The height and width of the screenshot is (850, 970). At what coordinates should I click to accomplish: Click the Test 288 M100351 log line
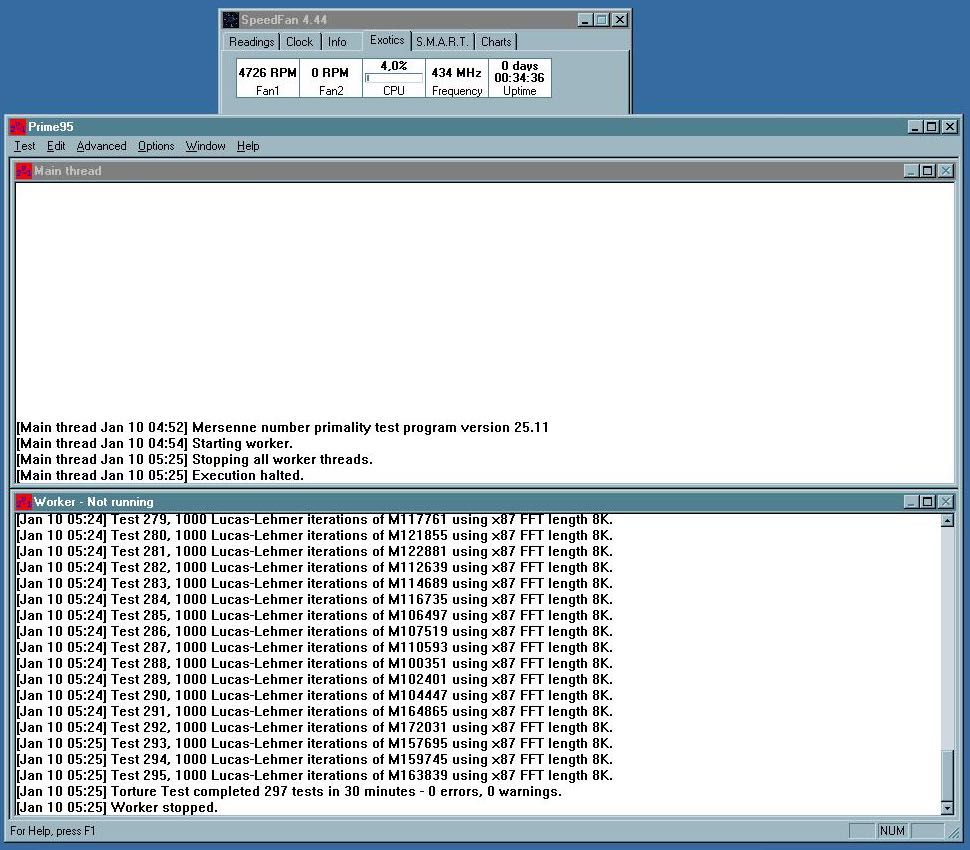point(314,664)
